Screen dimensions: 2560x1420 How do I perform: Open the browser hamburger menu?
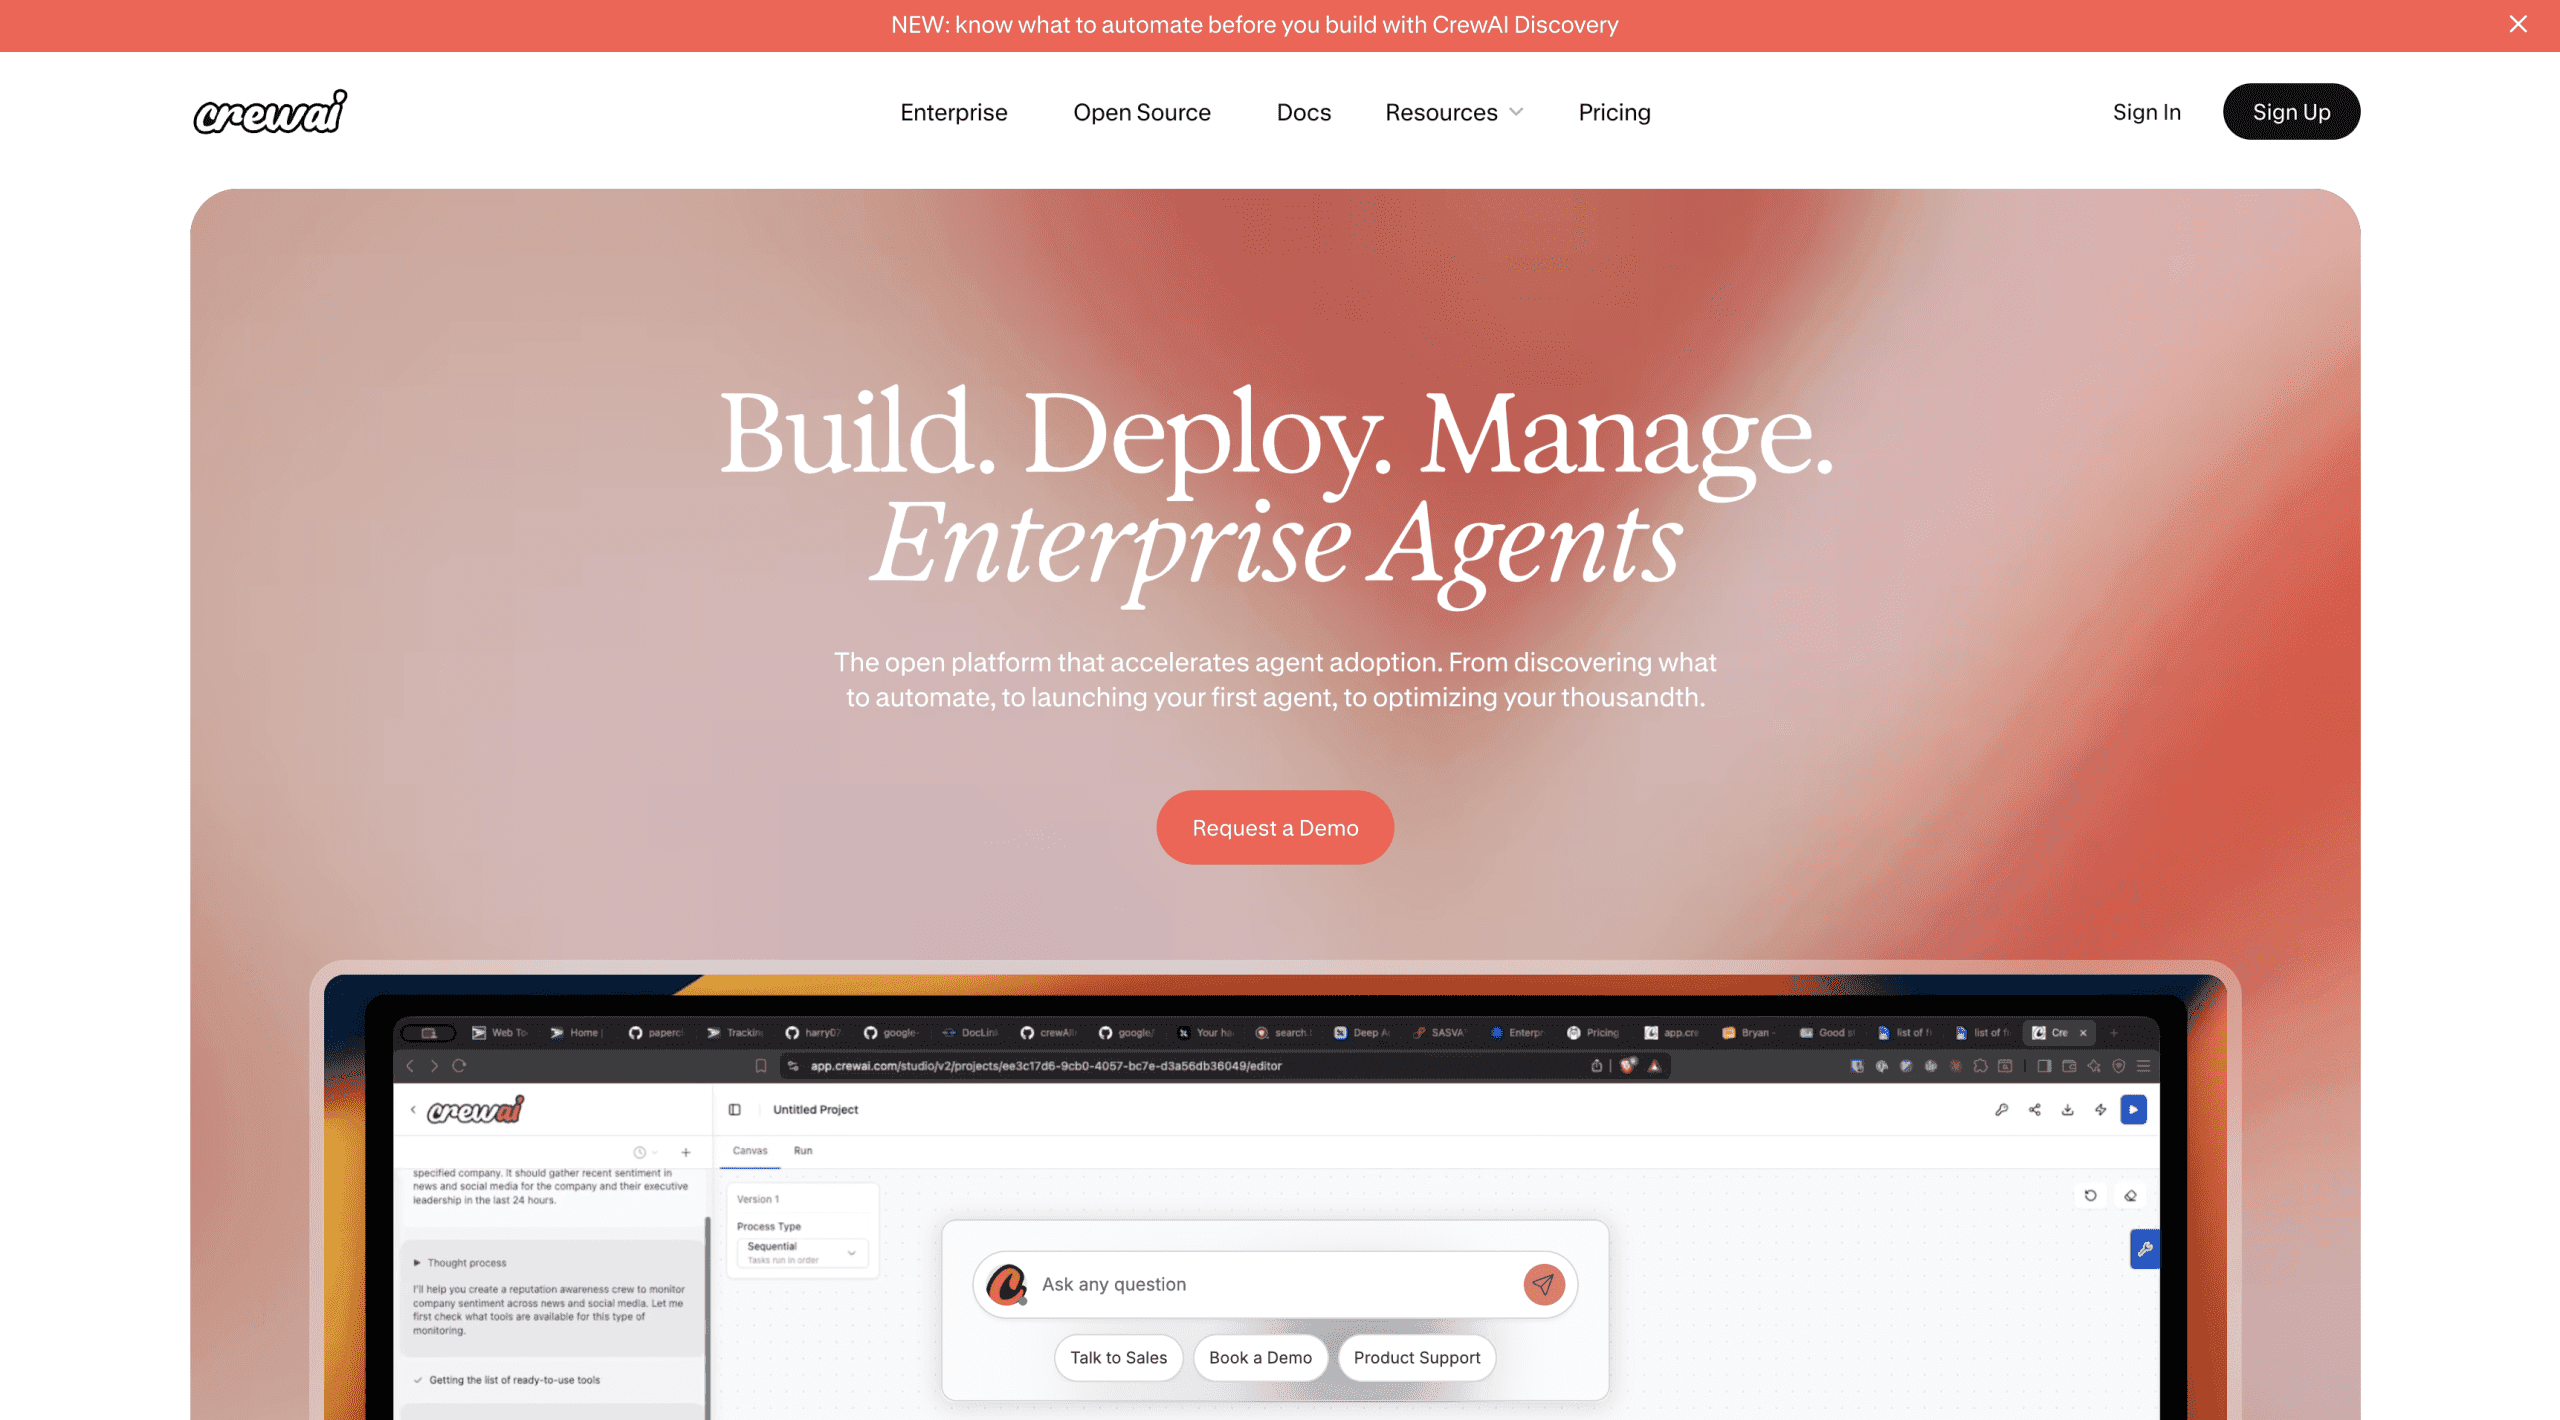coord(2143,1066)
